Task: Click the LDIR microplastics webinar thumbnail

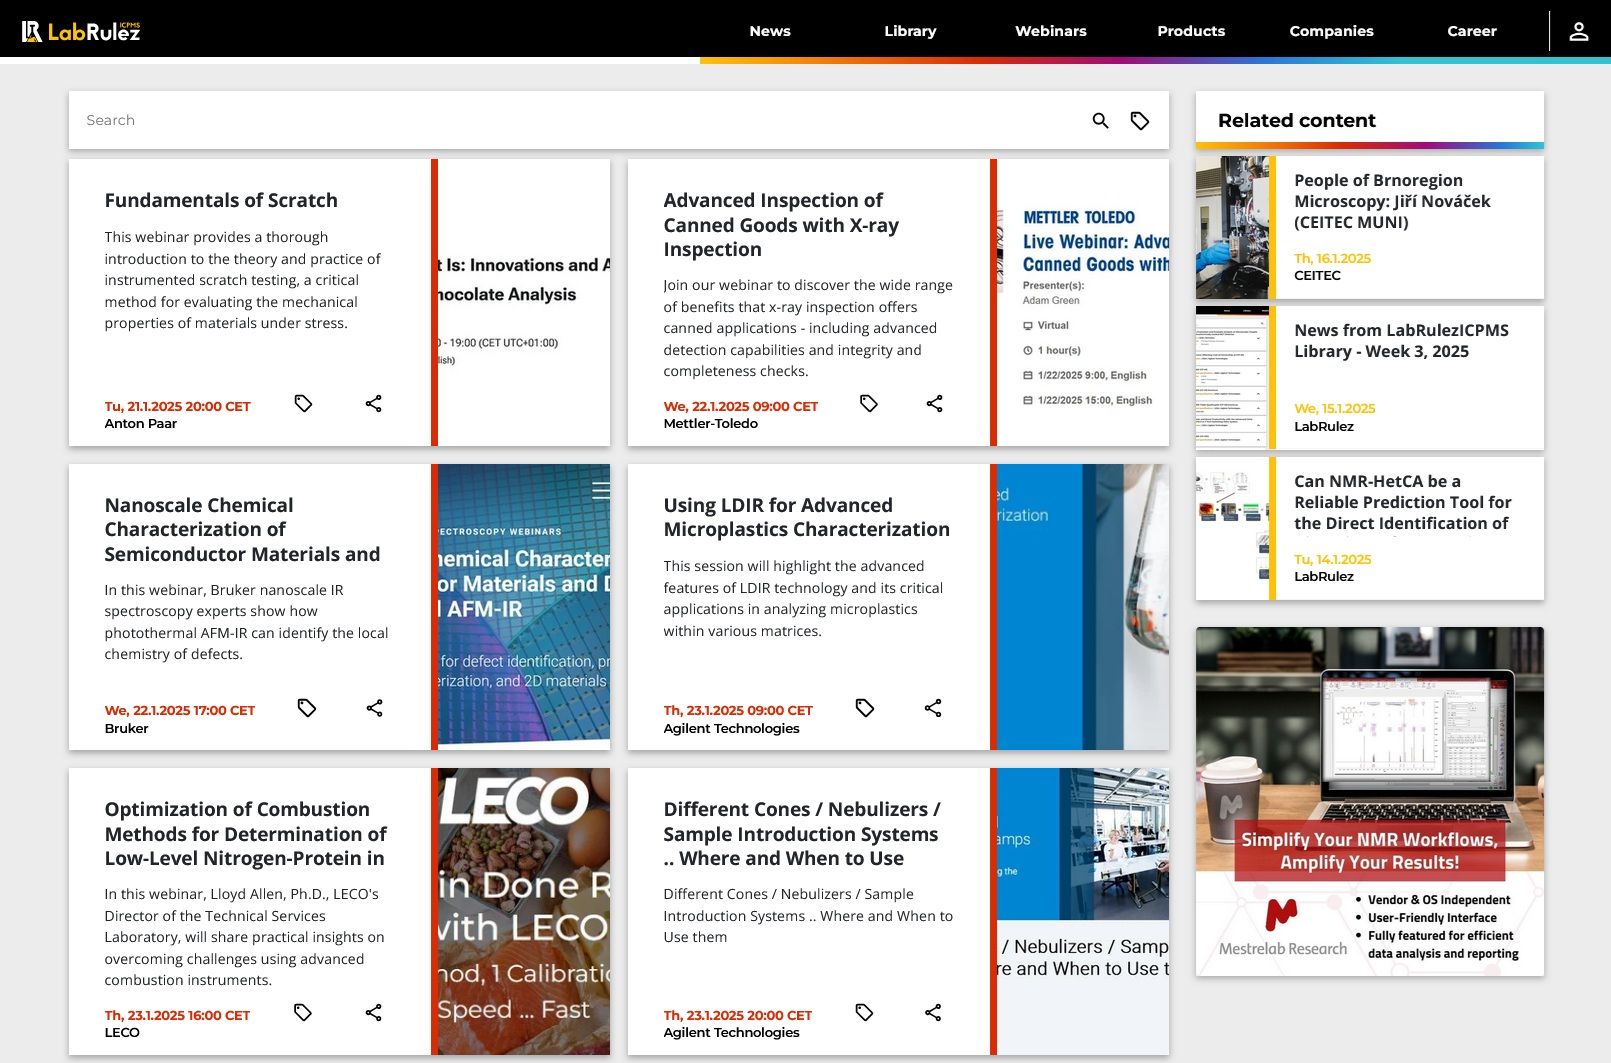Action: [x=1083, y=607]
